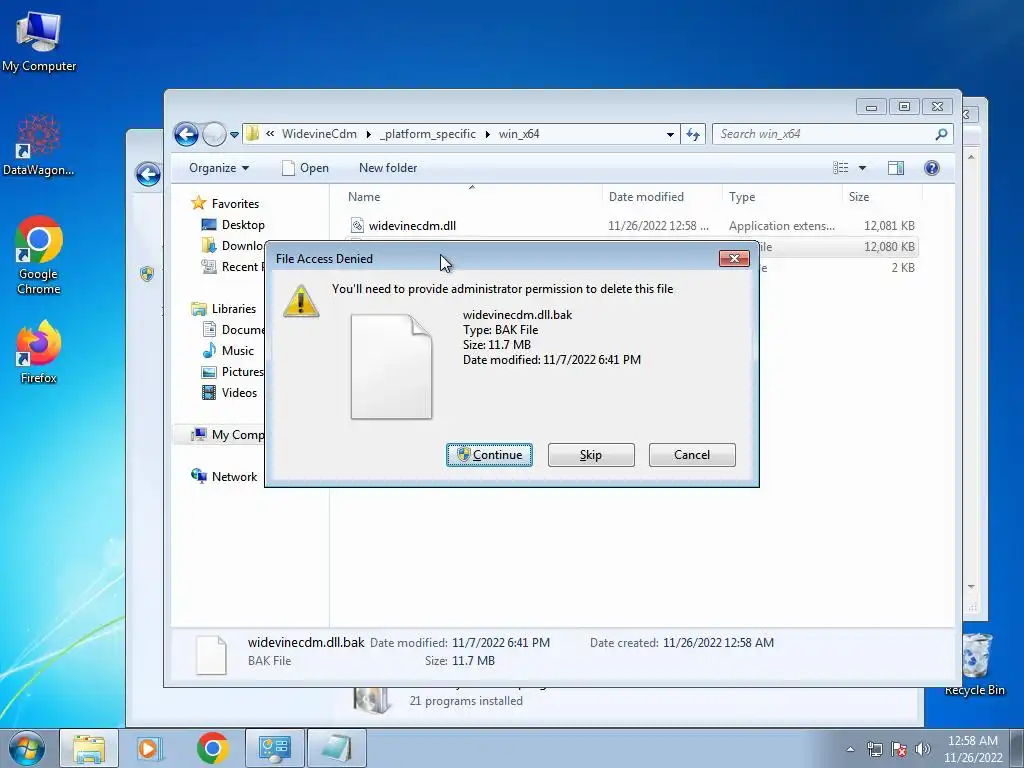Select the widevinecdm.dll file

(x=412, y=226)
